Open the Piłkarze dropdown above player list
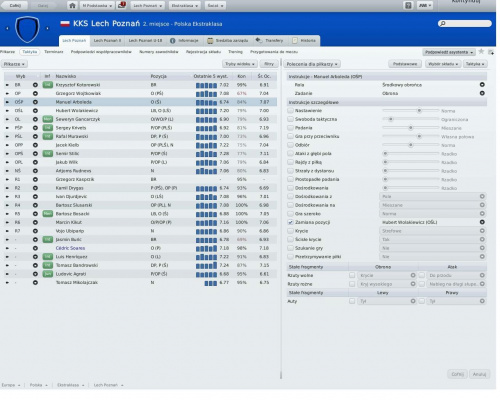 coord(14,64)
